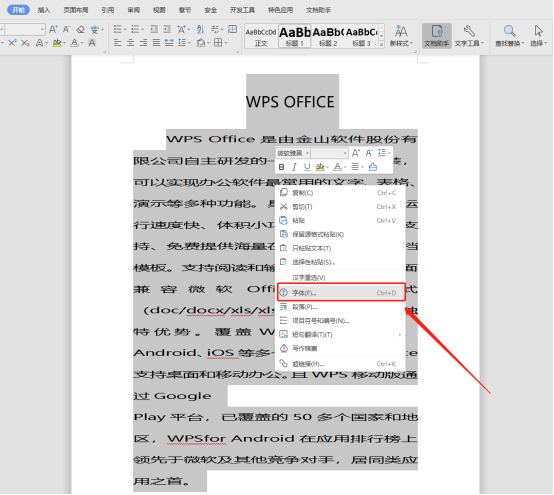The image size is (554, 495).
Task: Apply highlight color in the ribbon
Action: (57, 43)
